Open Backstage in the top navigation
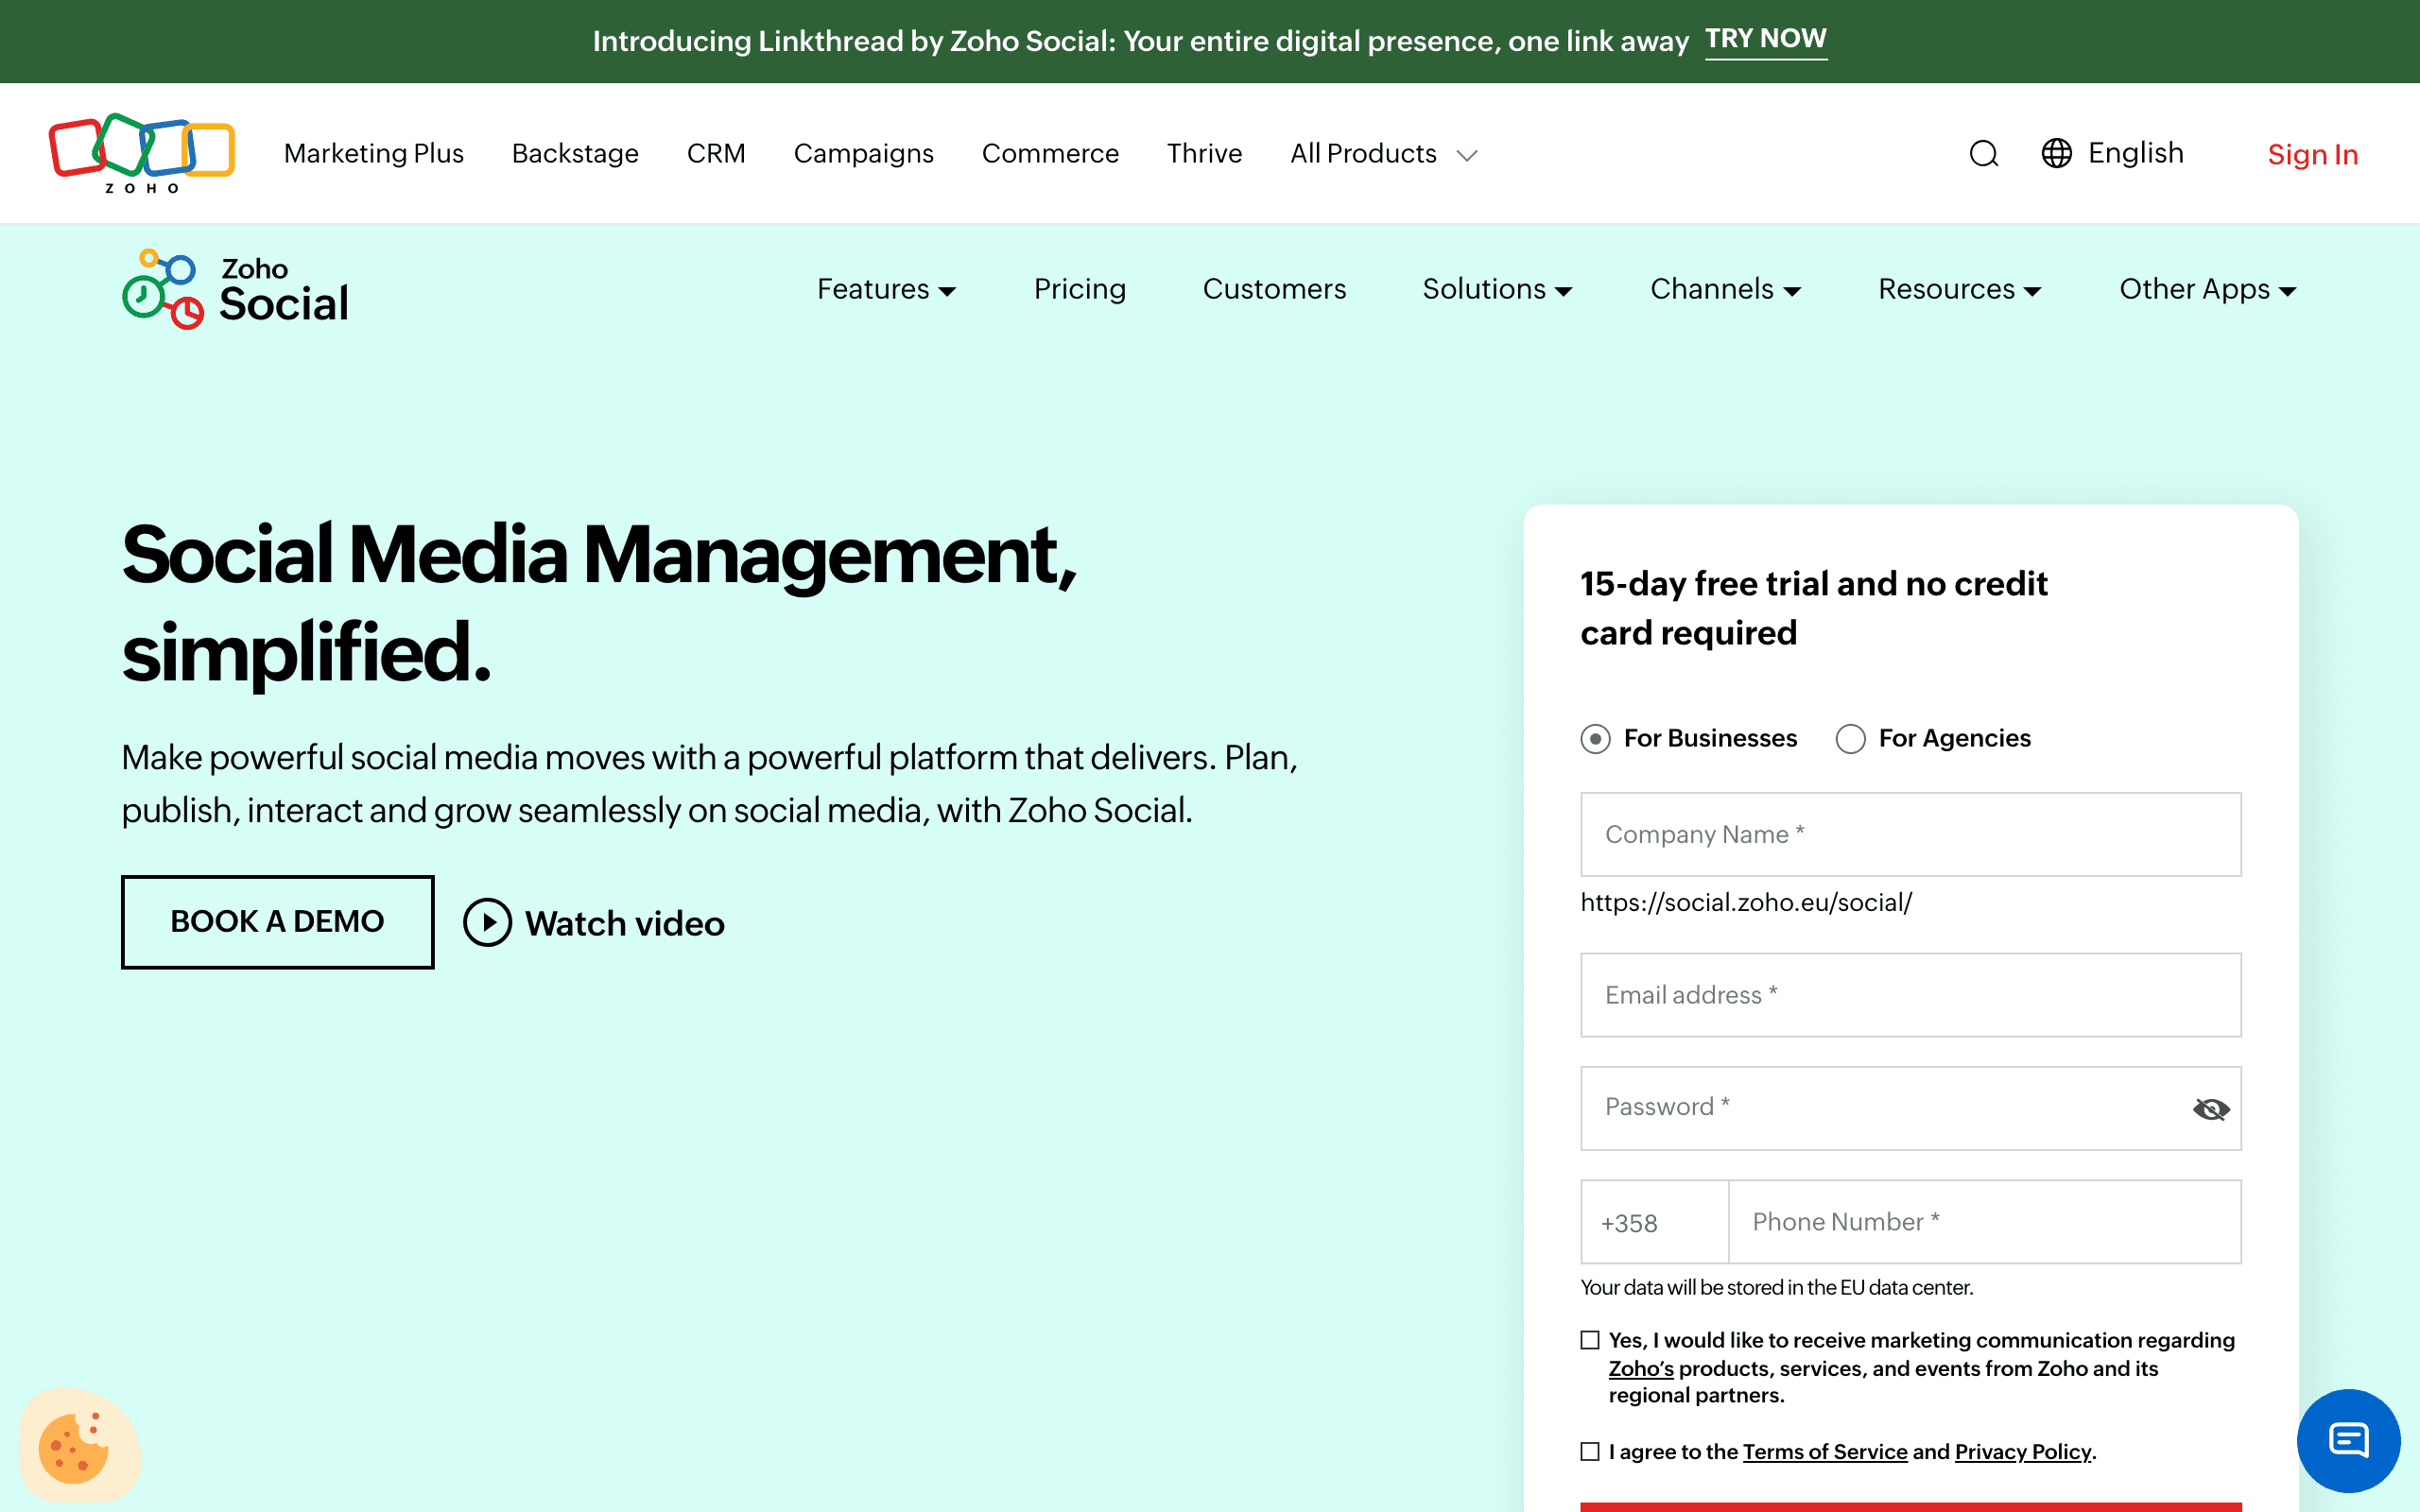This screenshot has height=1512, width=2420. pyautogui.click(x=575, y=154)
